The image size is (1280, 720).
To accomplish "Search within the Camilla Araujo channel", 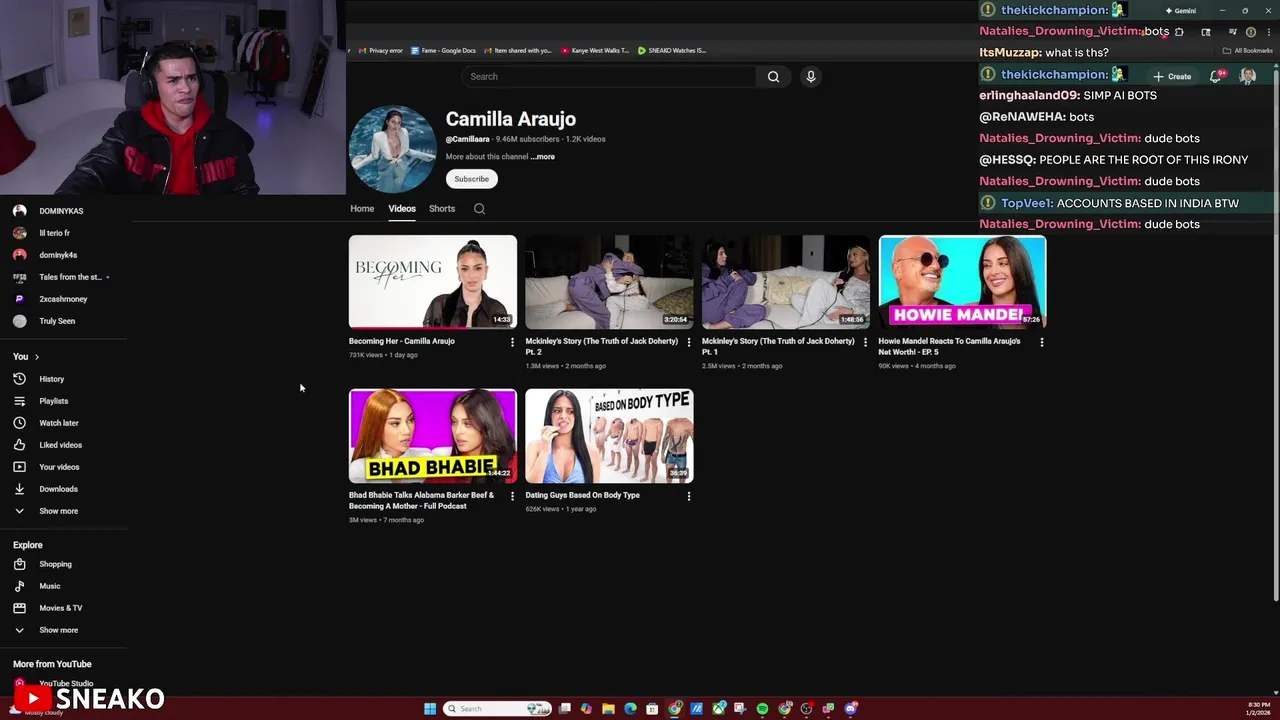I will pos(479,209).
